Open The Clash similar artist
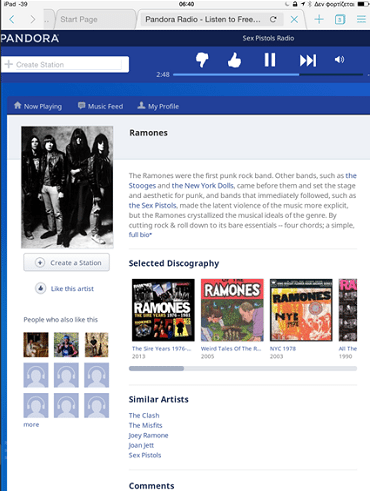 [144, 415]
